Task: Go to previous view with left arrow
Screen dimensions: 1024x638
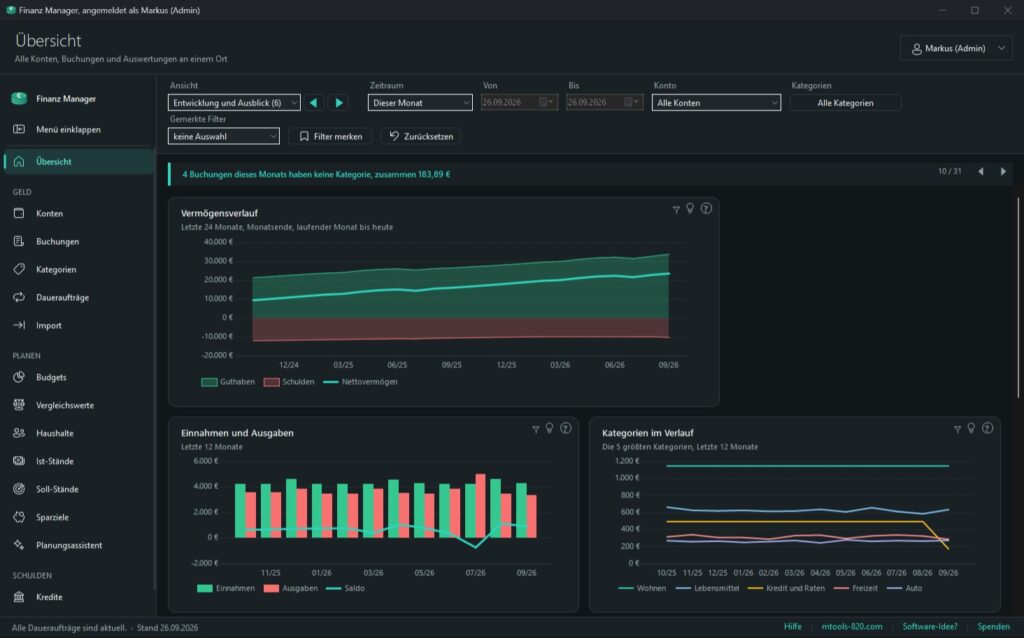Action: pyautogui.click(x=314, y=103)
